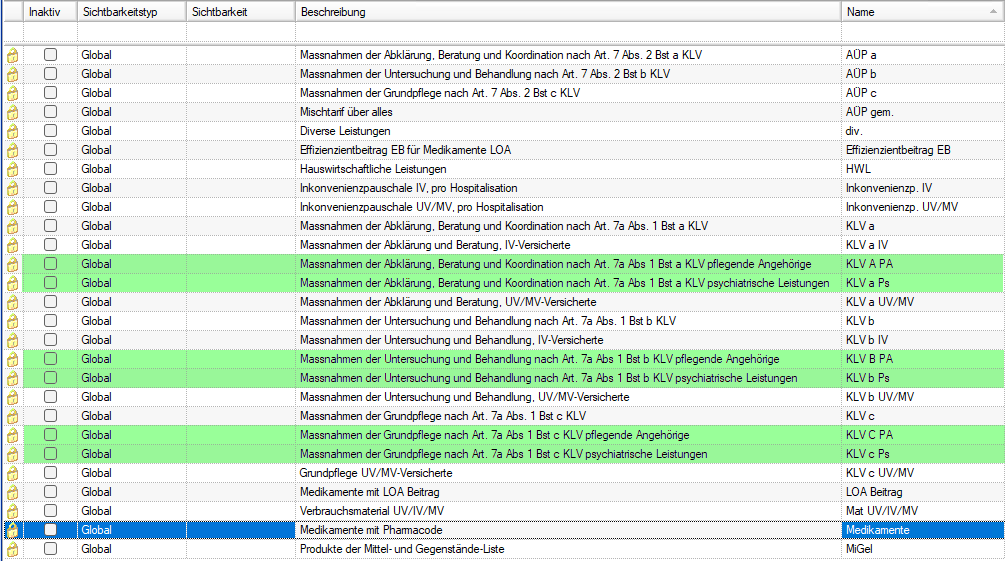
Task: Toggle Inaktiv checkbox for Medikamente row
Action: (x=50, y=530)
